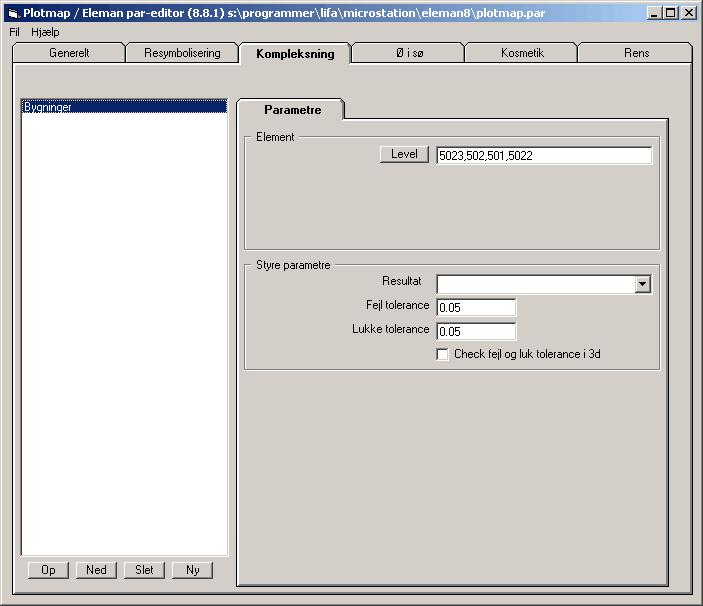Select Bygninger in the list
The width and height of the screenshot is (703, 606).
[x=124, y=107]
